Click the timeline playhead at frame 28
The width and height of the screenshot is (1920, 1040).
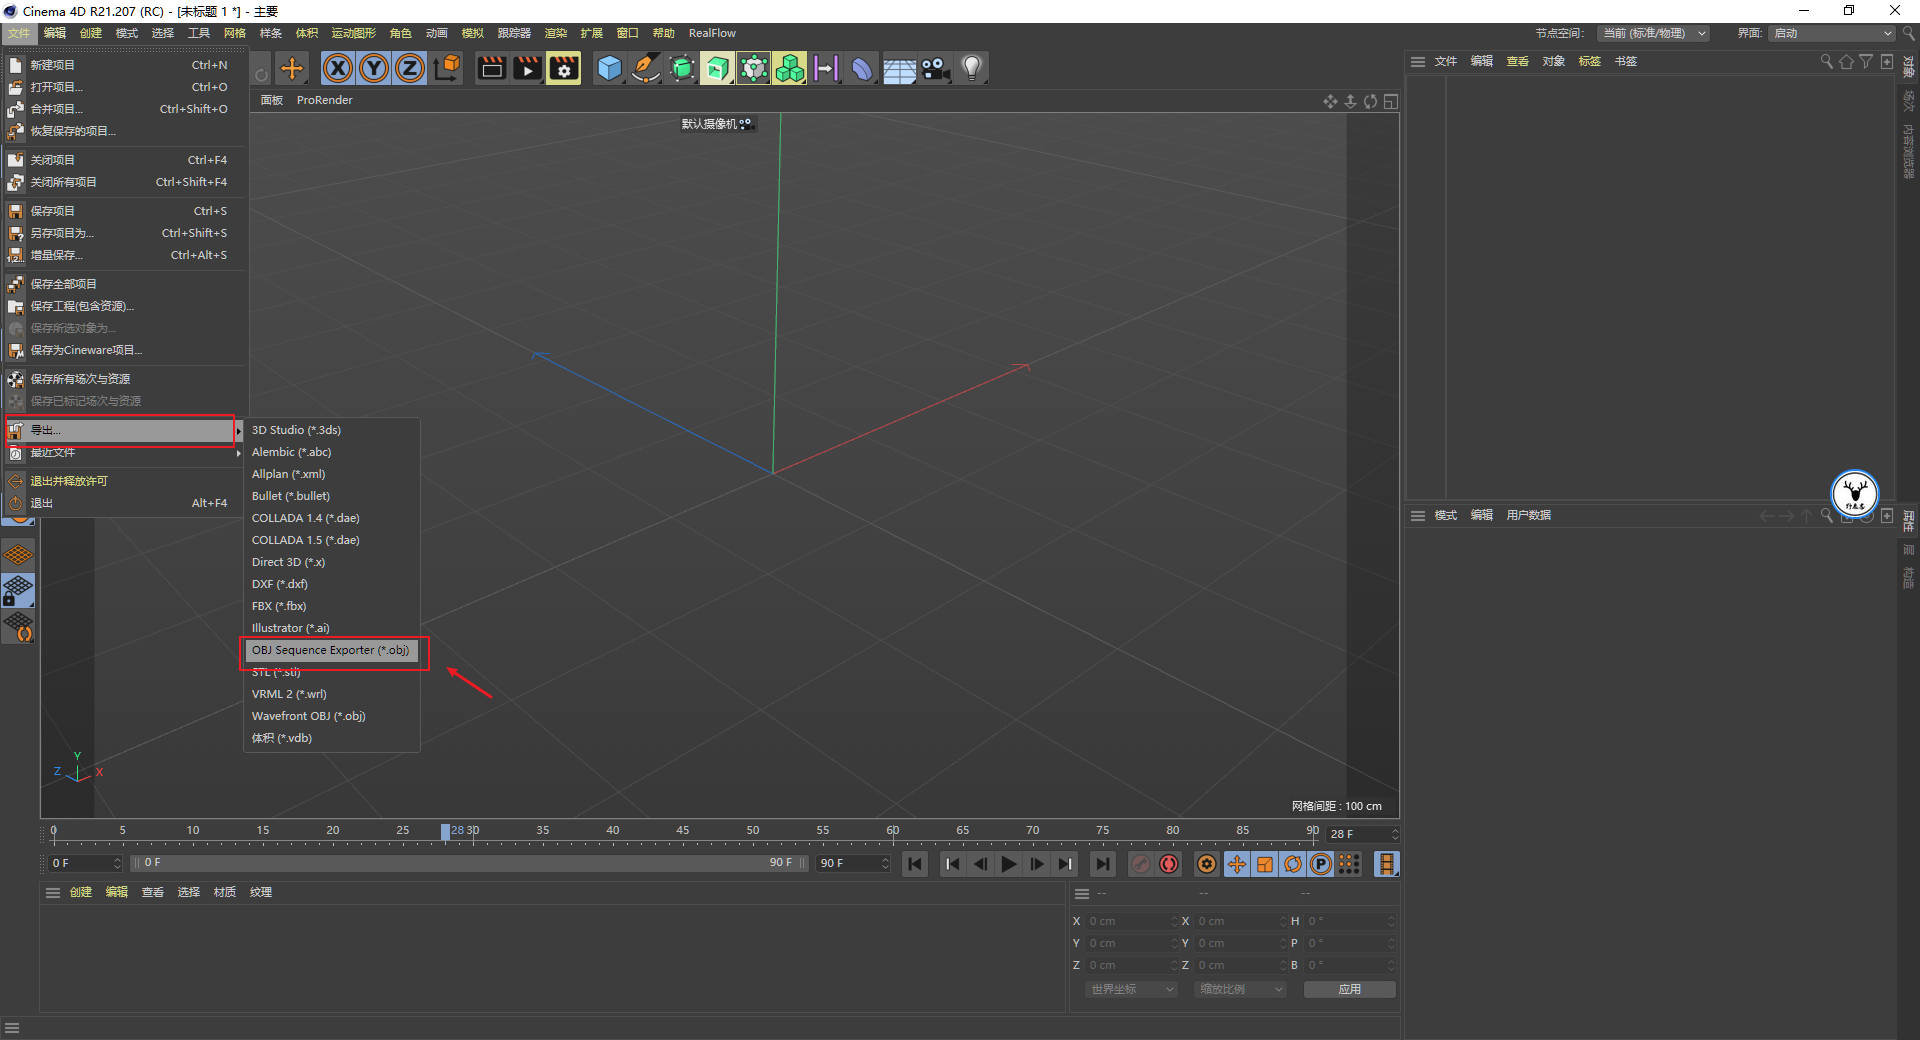pyautogui.click(x=445, y=831)
